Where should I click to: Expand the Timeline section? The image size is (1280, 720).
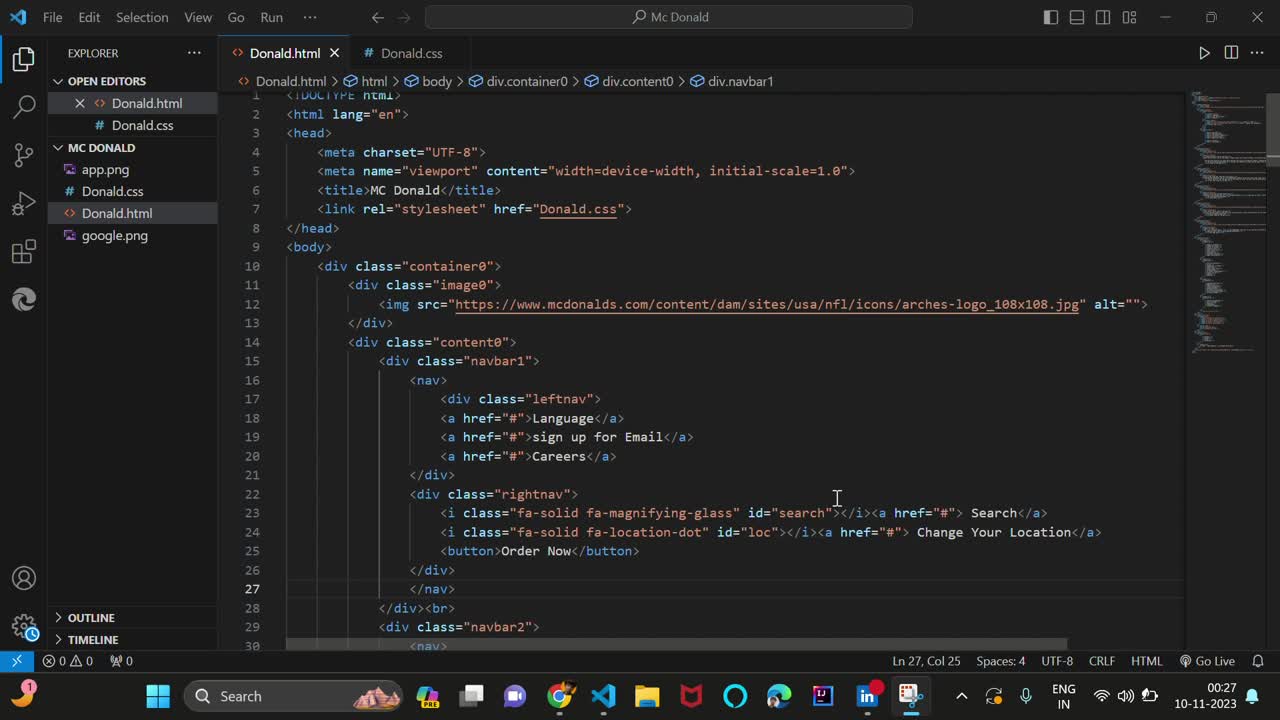pos(93,640)
